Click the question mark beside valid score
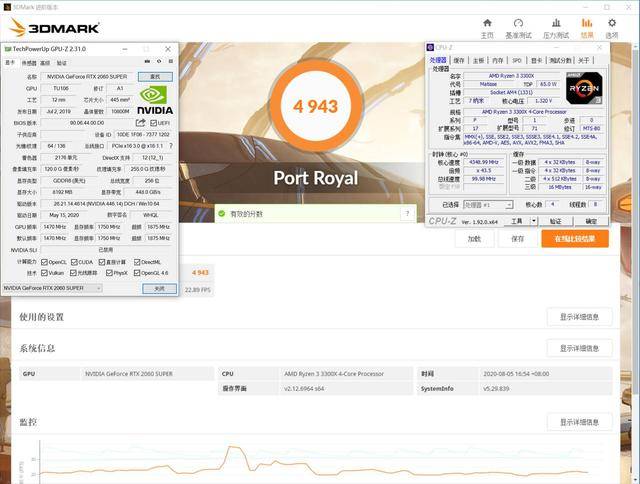 click(x=407, y=213)
